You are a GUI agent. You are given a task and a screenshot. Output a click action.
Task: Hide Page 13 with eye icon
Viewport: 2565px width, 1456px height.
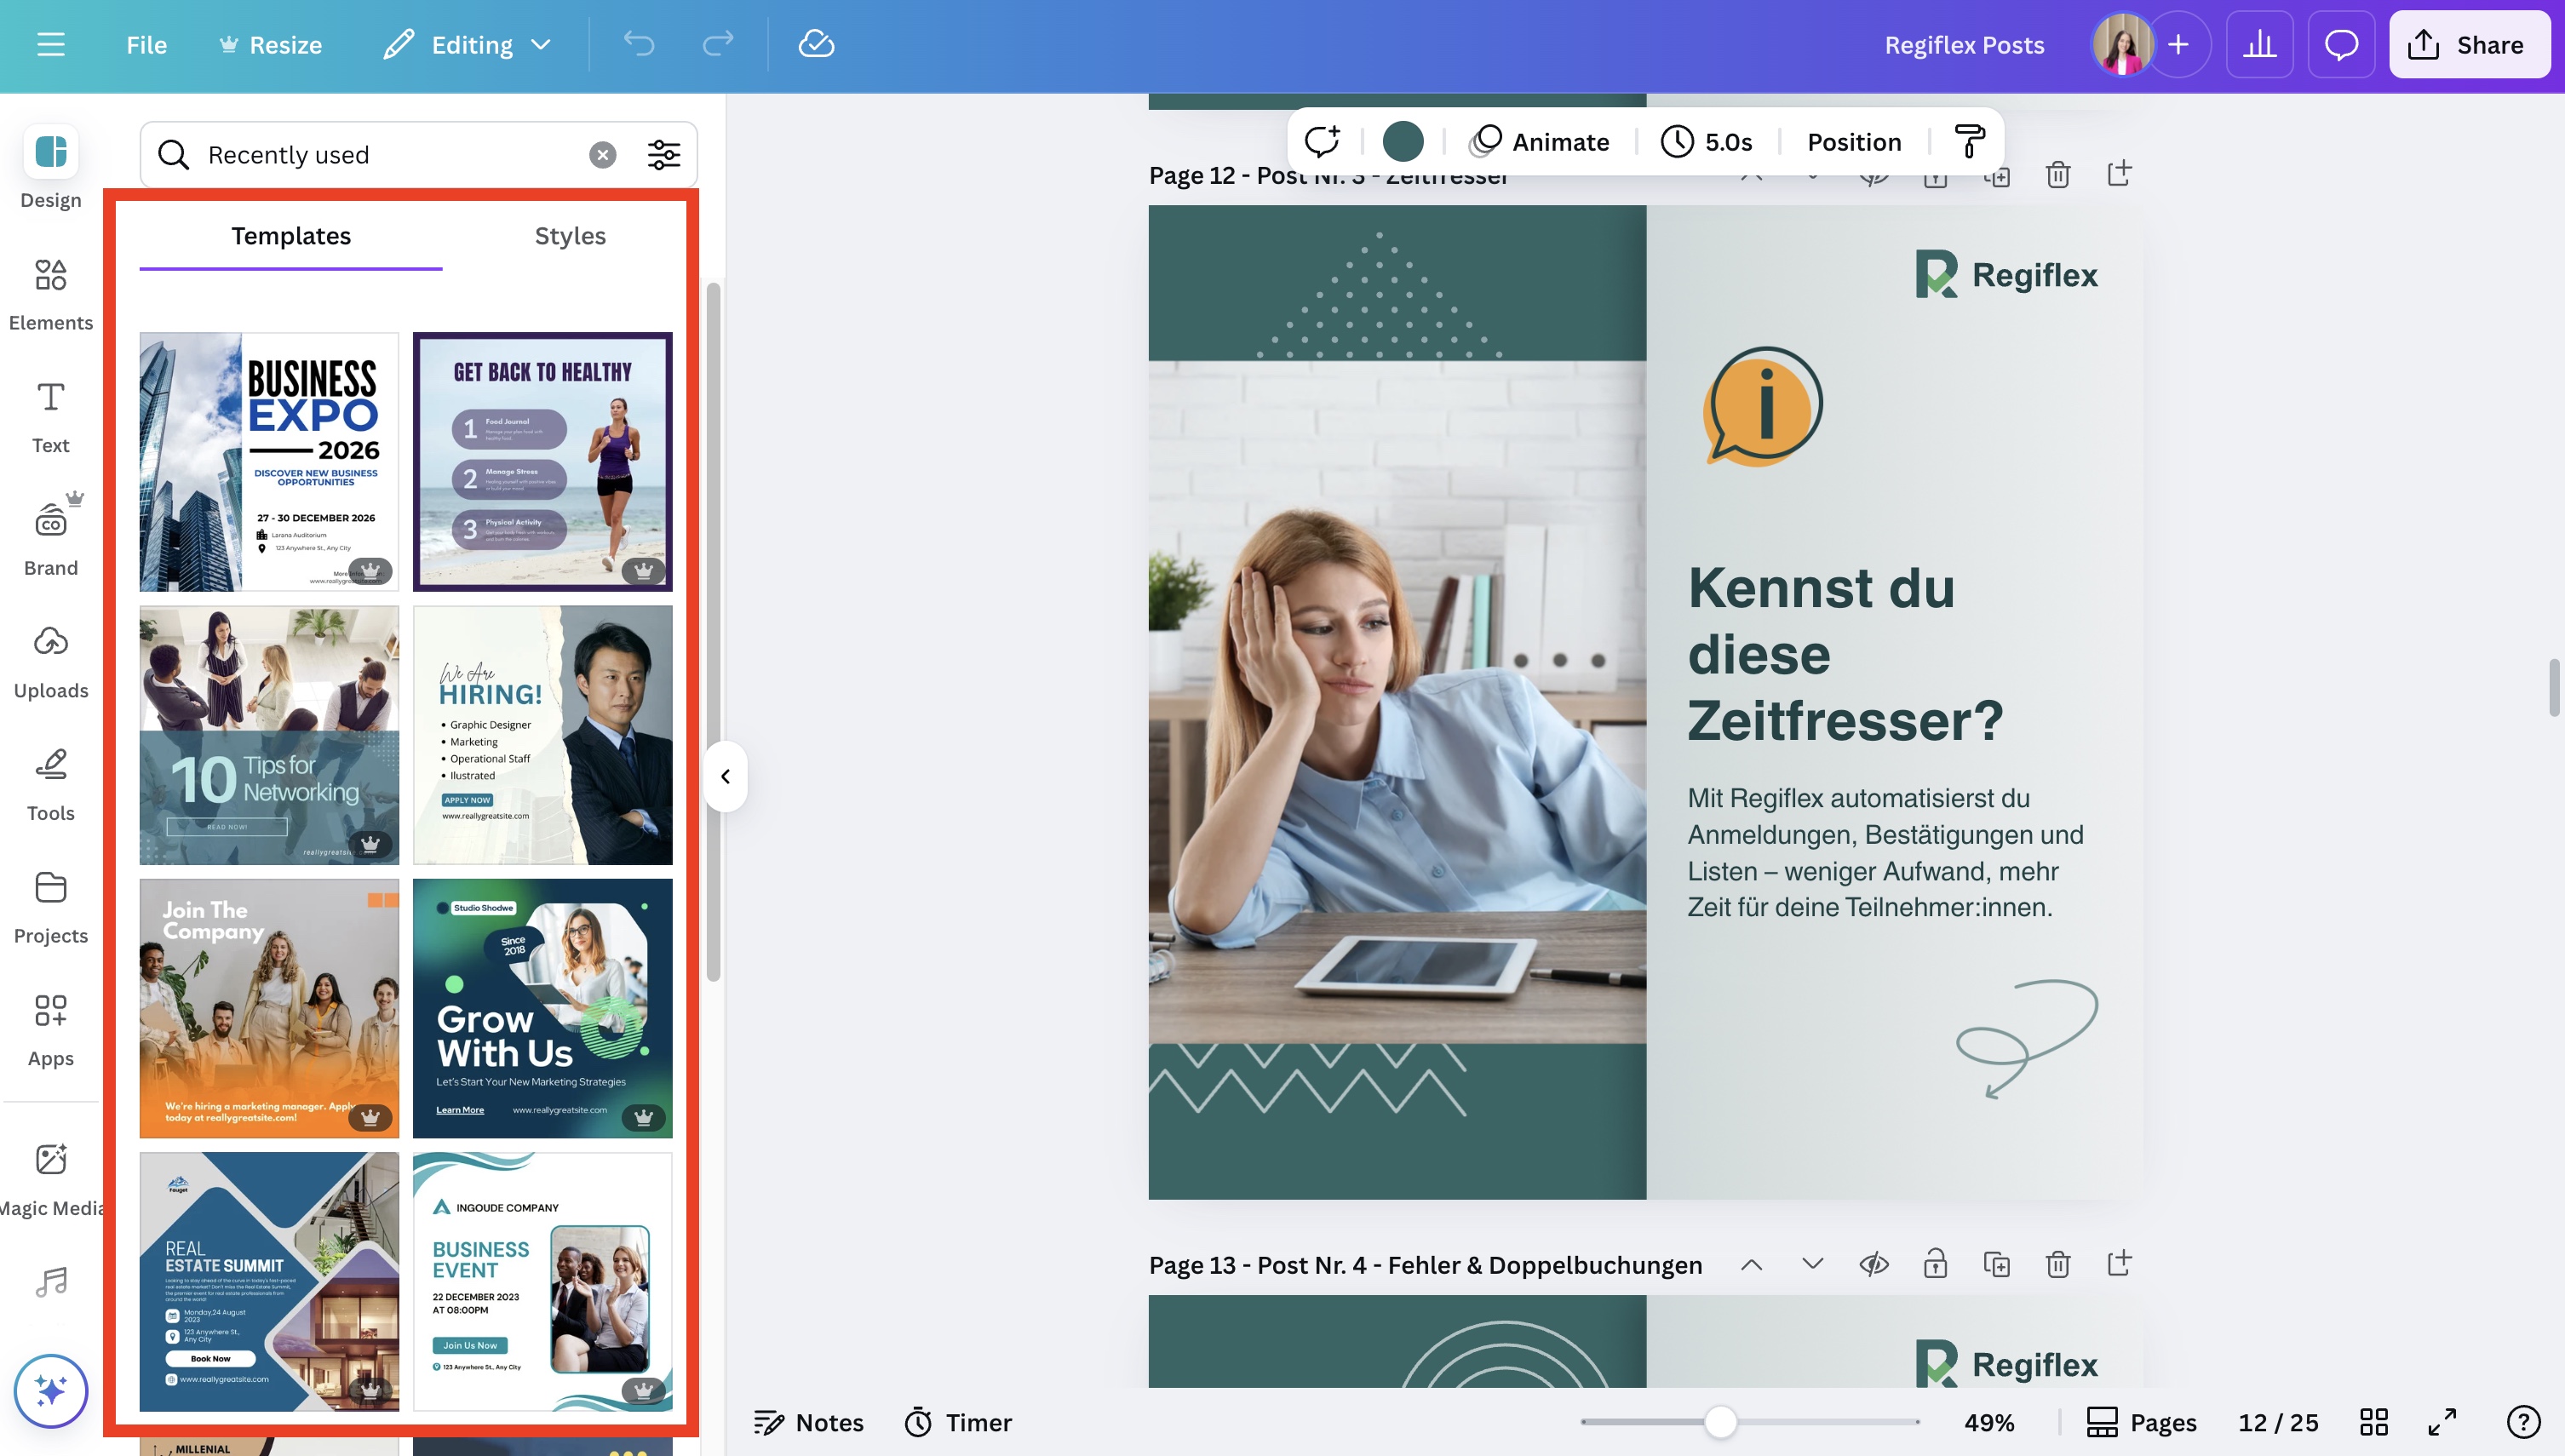1873,1264
